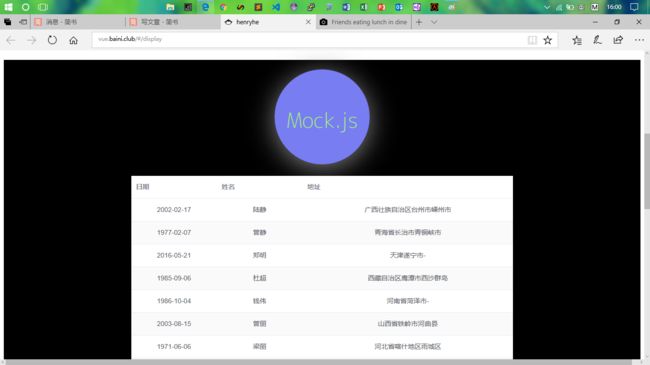The image size is (650, 365).
Task: Launch Google Chrome from the taskbar
Action: [x=223, y=7]
